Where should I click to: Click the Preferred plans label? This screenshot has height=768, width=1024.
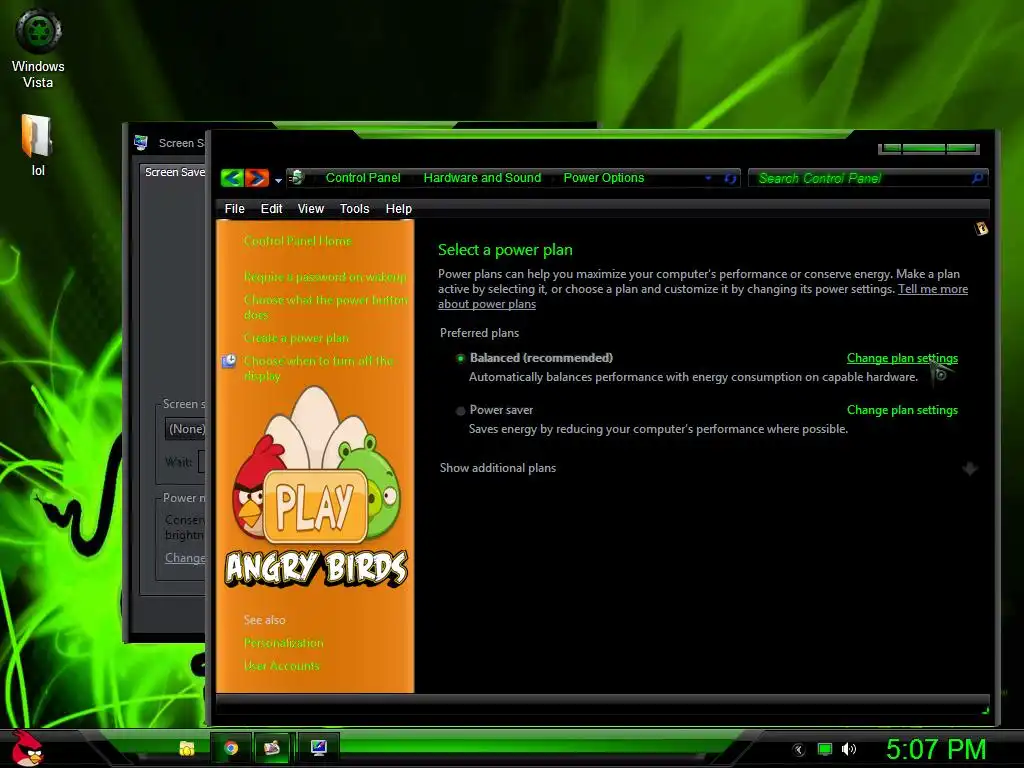point(479,333)
